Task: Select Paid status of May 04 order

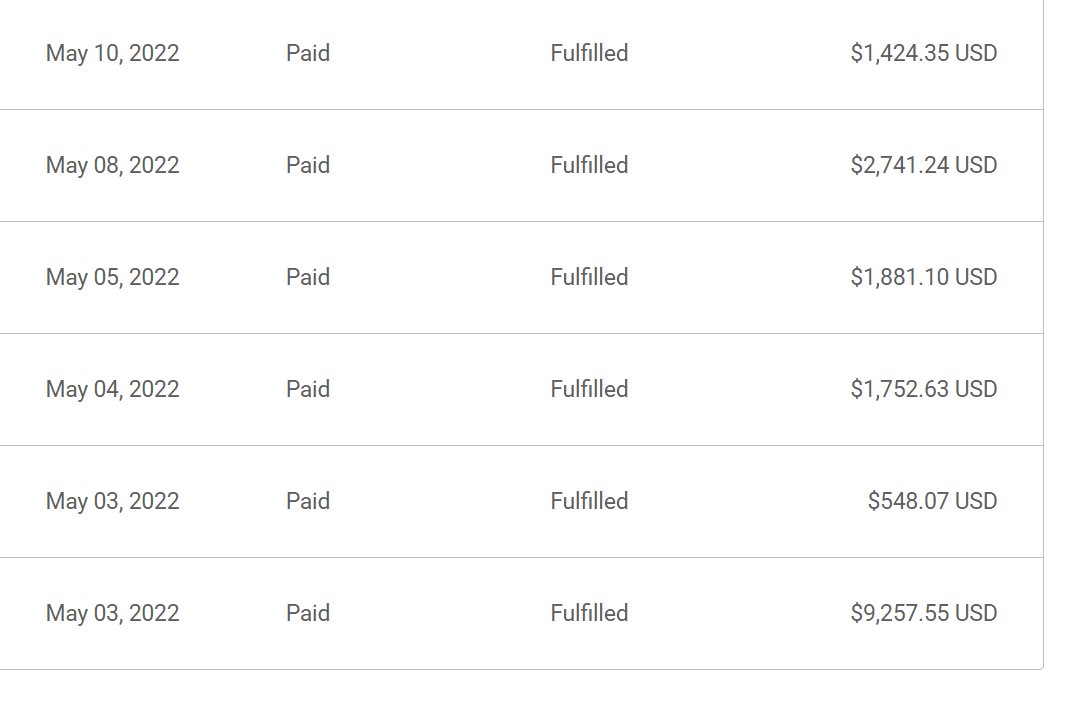Action: 307,389
